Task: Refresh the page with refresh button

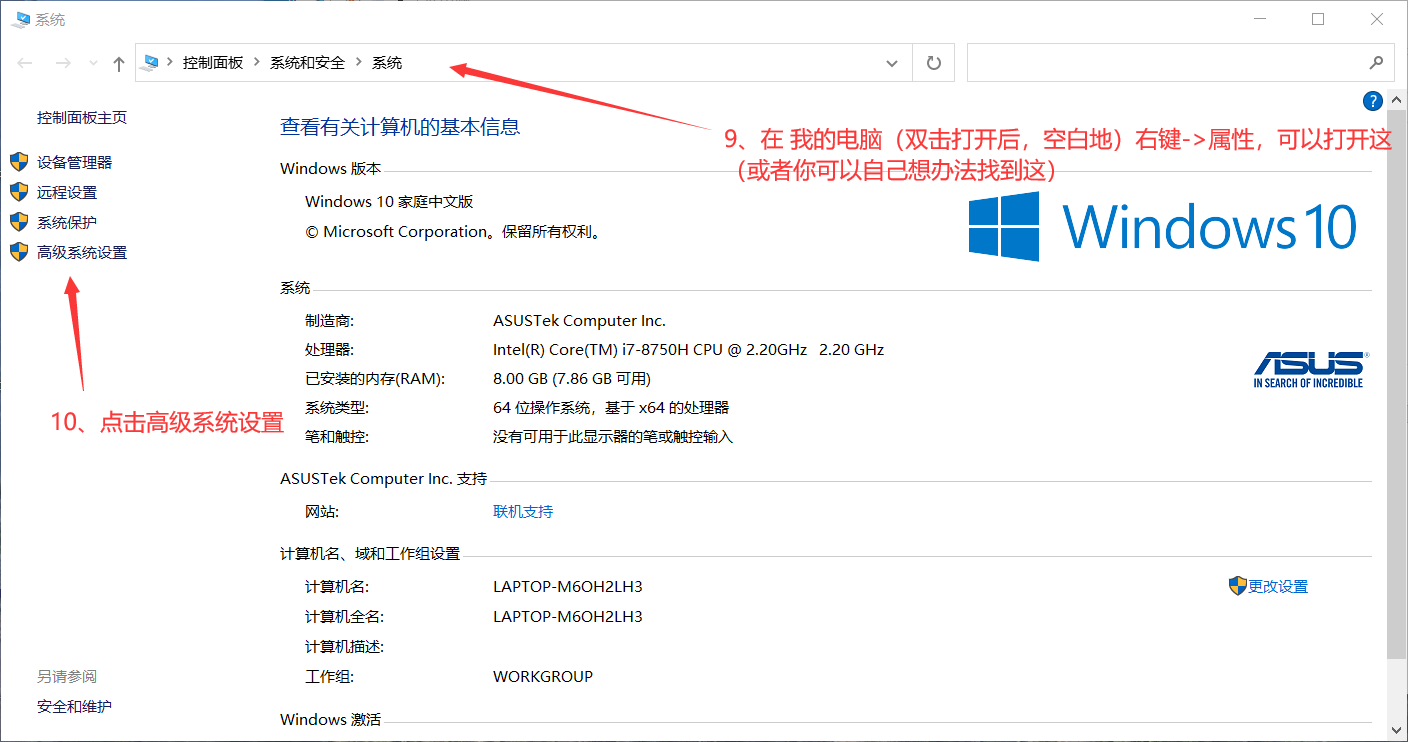Action: tap(934, 62)
